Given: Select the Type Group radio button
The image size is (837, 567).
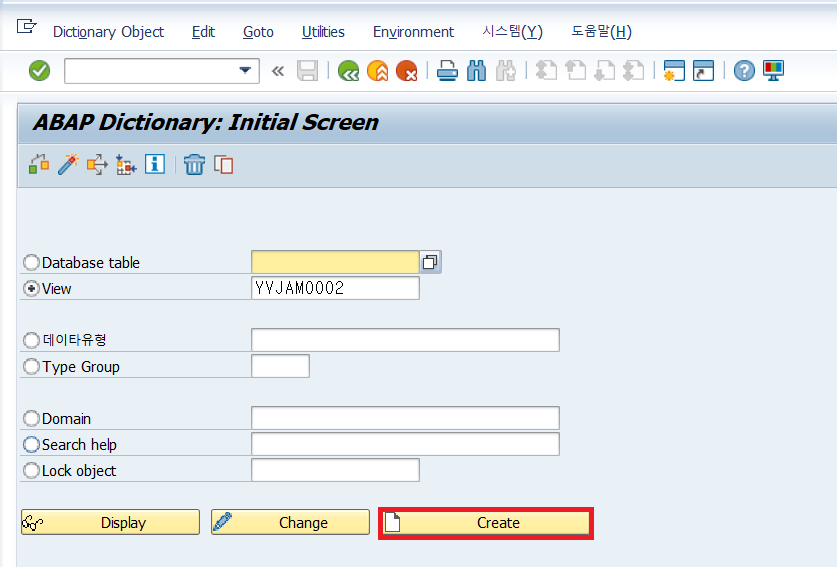Looking at the screenshot, I should pyautogui.click(x=31, y=367).
